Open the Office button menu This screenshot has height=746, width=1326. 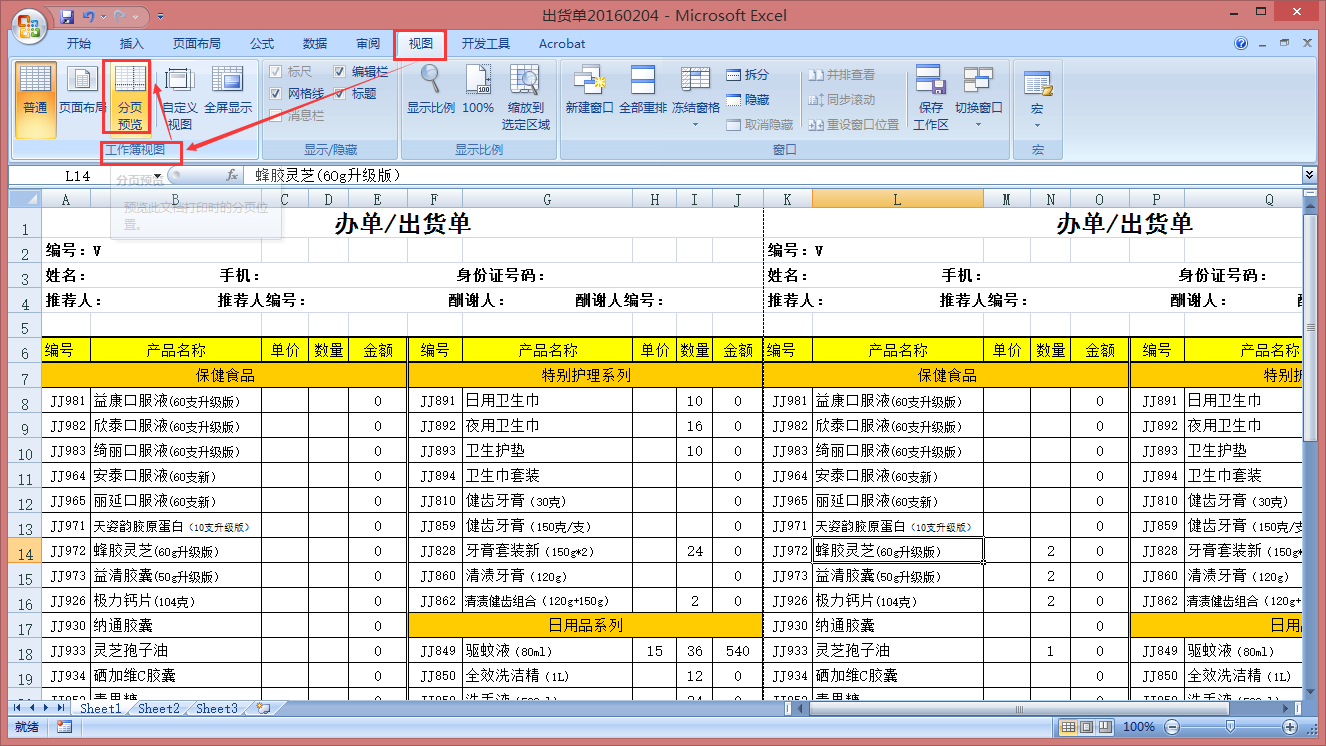[30, 24]
